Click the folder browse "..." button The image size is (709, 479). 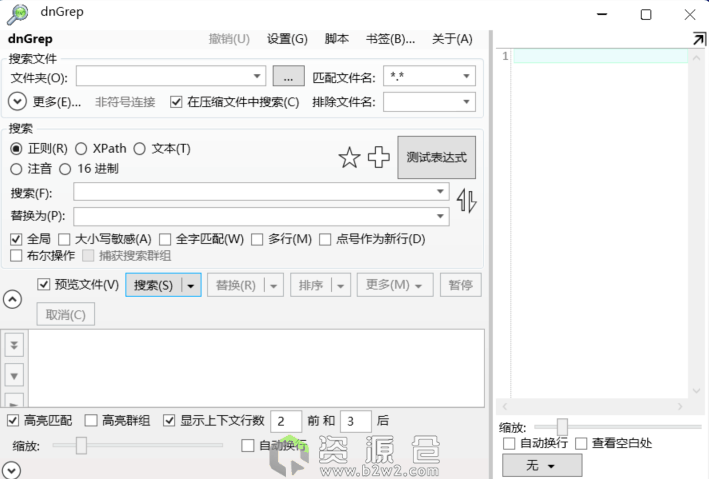(288, 76)
